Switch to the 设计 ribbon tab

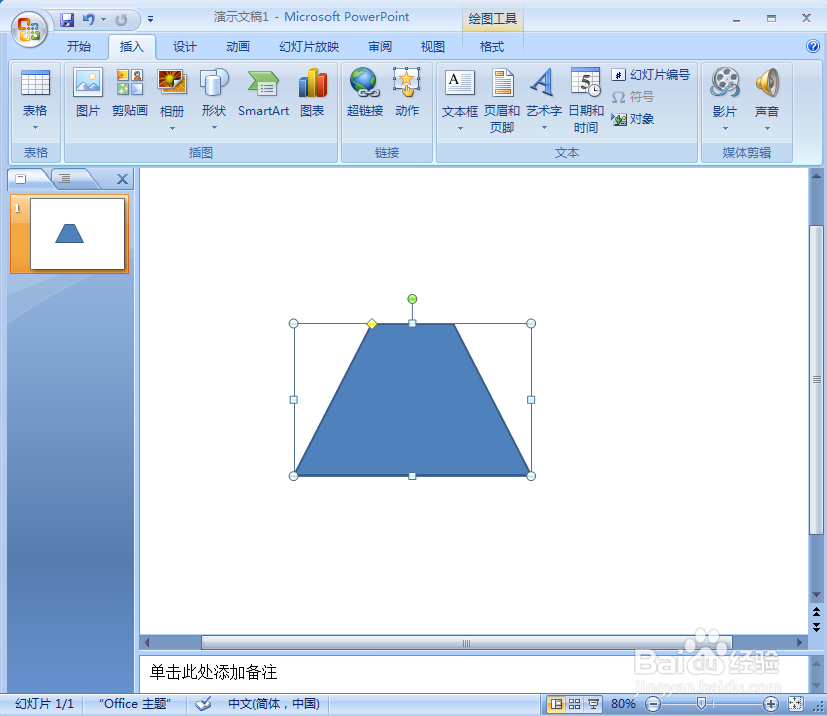[185, 47]
